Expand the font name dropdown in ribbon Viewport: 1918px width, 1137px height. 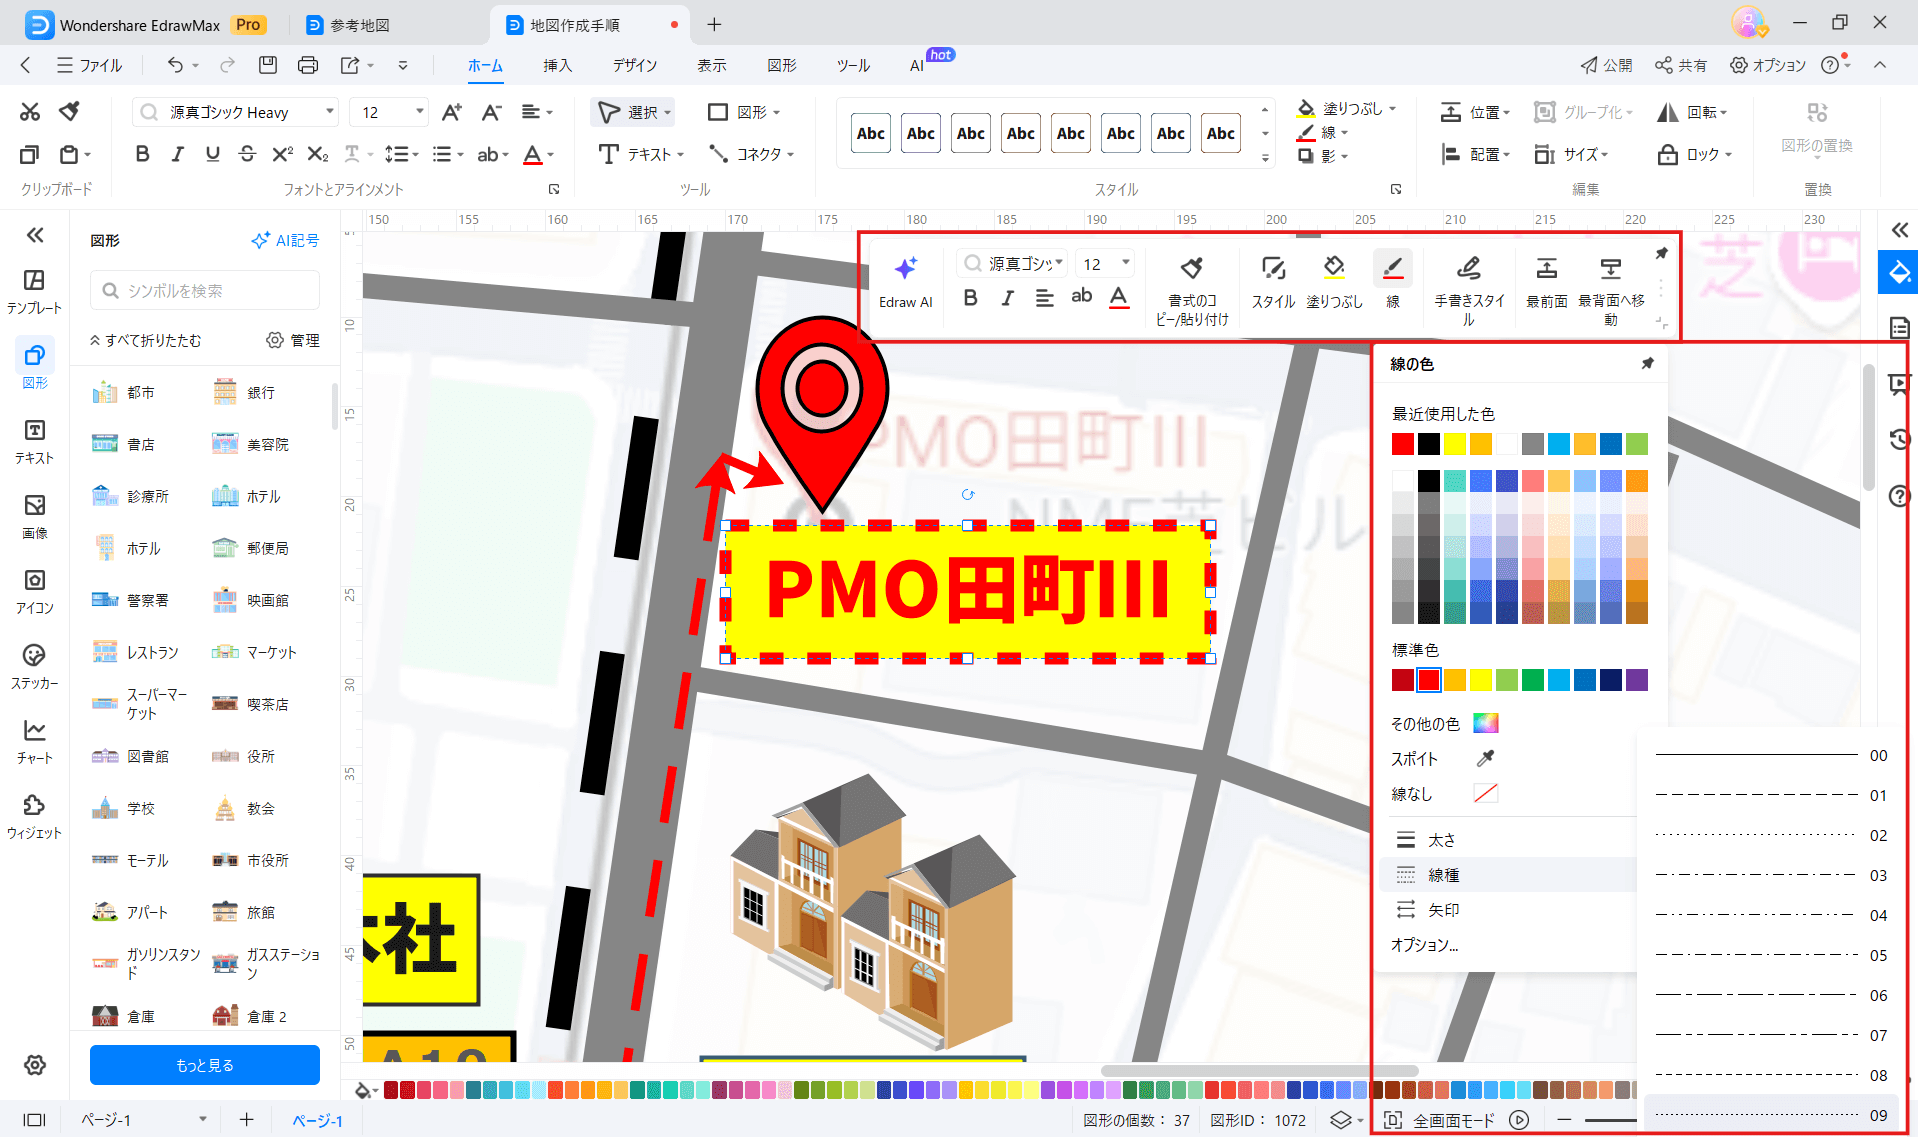[329, 112]
